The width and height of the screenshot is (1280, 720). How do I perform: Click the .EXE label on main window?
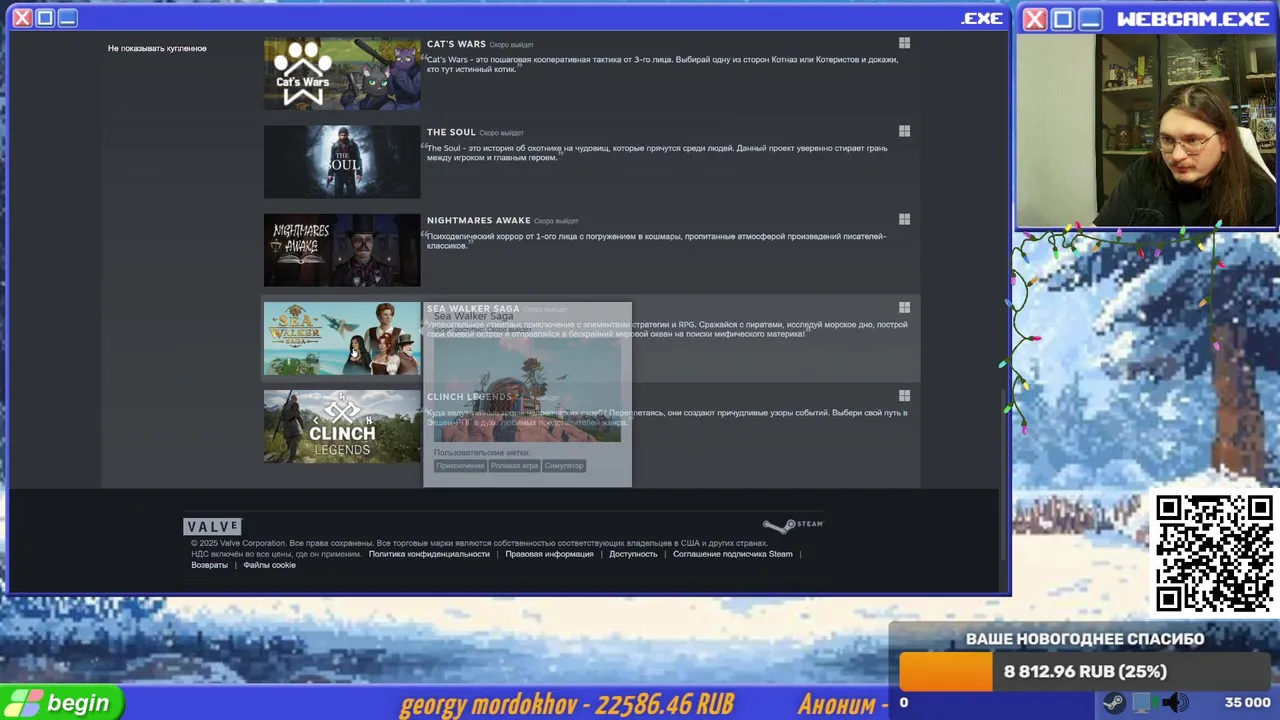coord(982,18)
